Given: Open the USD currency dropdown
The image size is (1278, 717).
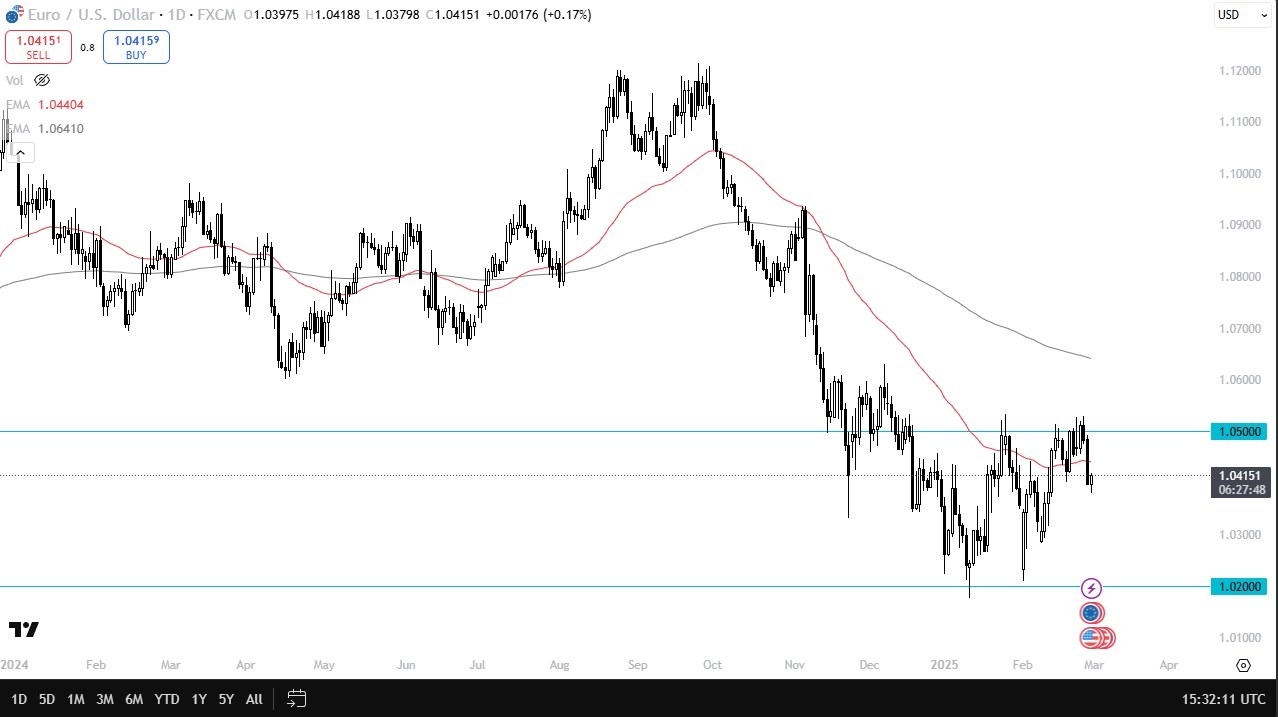Looking at the screenshot, I should 1241,15.
